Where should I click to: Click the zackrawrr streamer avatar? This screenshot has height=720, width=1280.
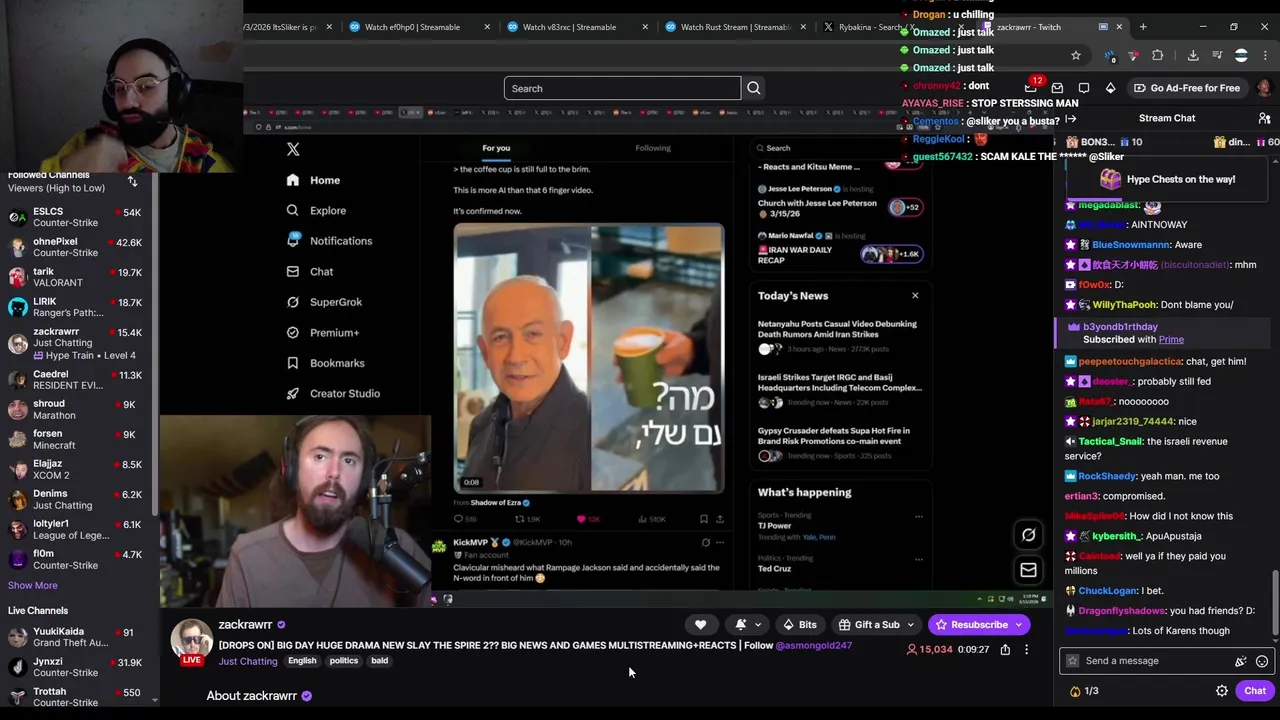click(x=191, y=641)
